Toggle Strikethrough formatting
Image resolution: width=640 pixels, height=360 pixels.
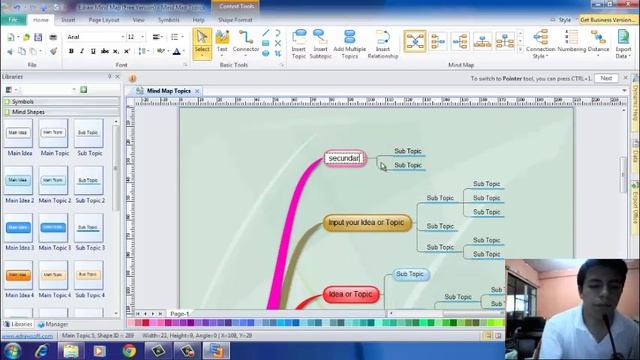[104, 51]
